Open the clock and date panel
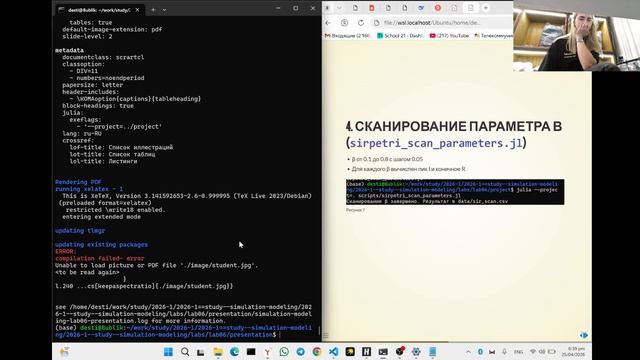 click(x=573, y=352)
